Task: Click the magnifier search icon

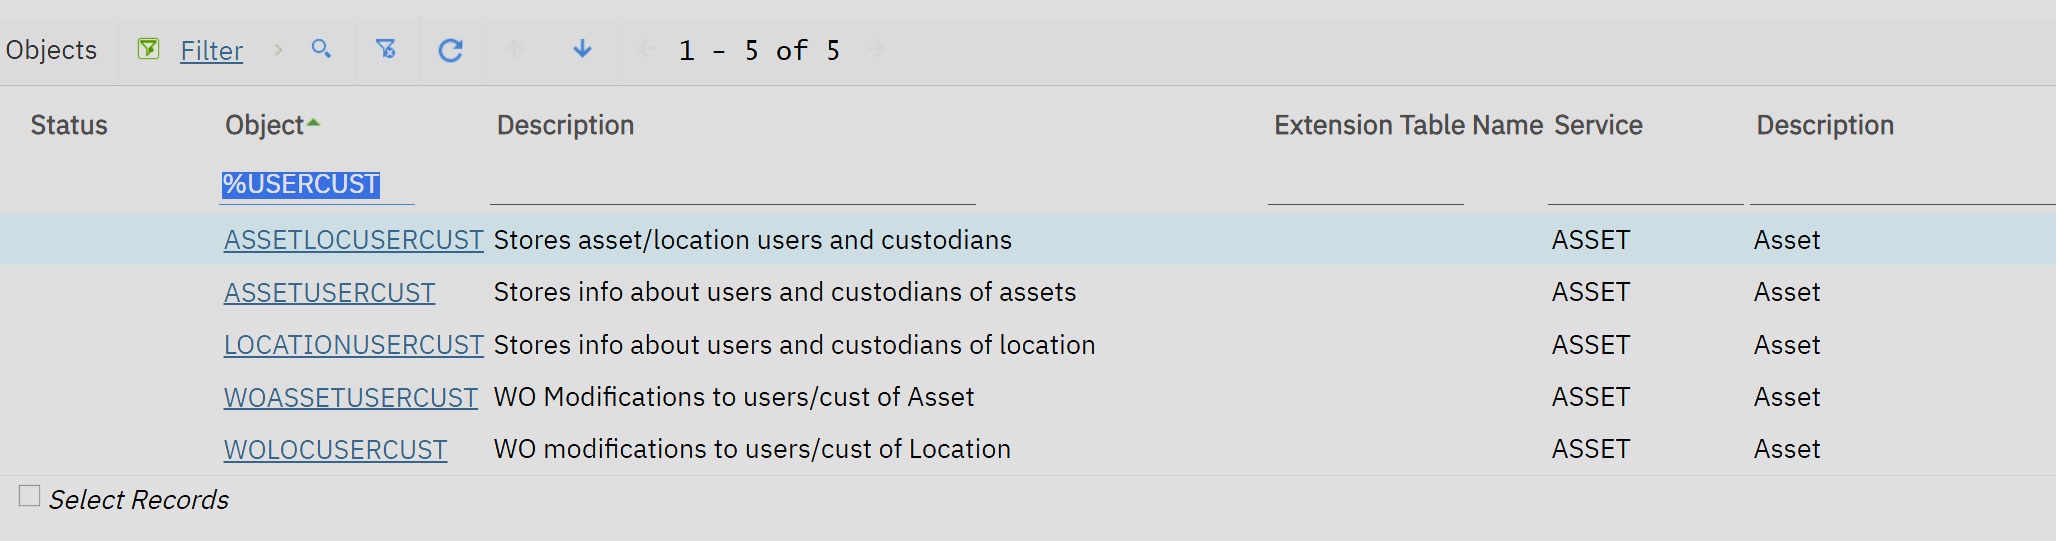Action: pos(321,49)
